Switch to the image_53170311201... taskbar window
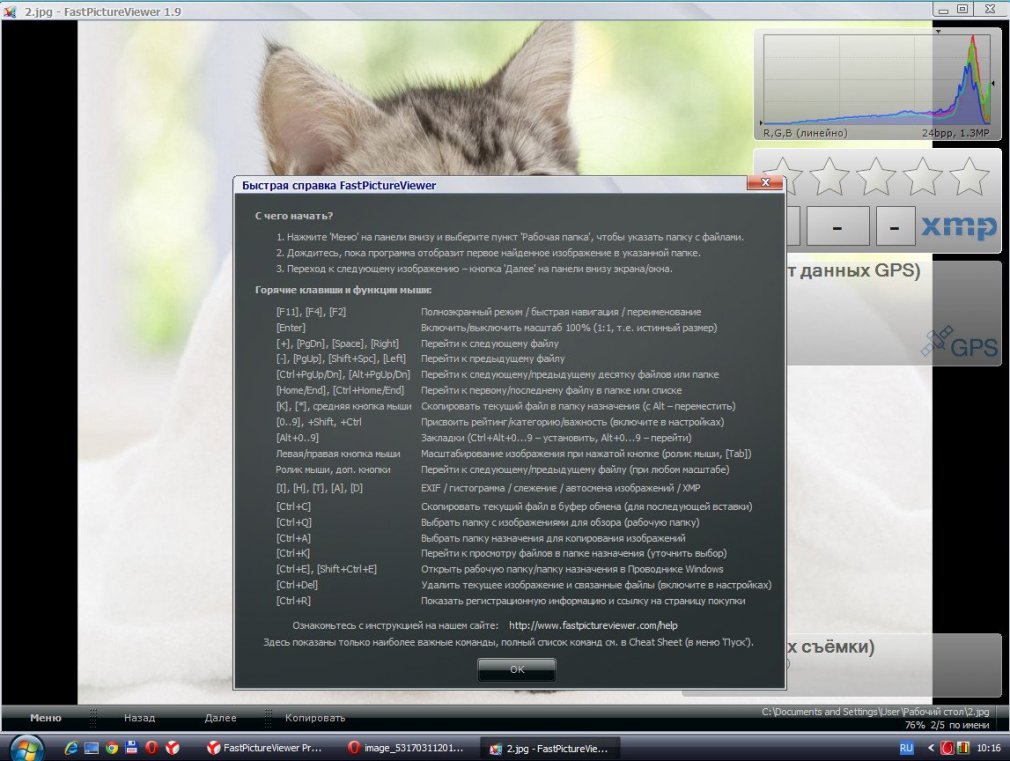1010x761 pixels. pos(405,748)
